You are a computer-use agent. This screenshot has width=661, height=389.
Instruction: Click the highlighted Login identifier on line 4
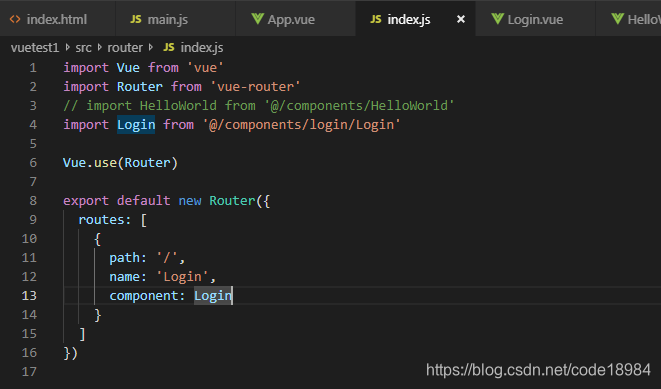[x=136, y=125]
